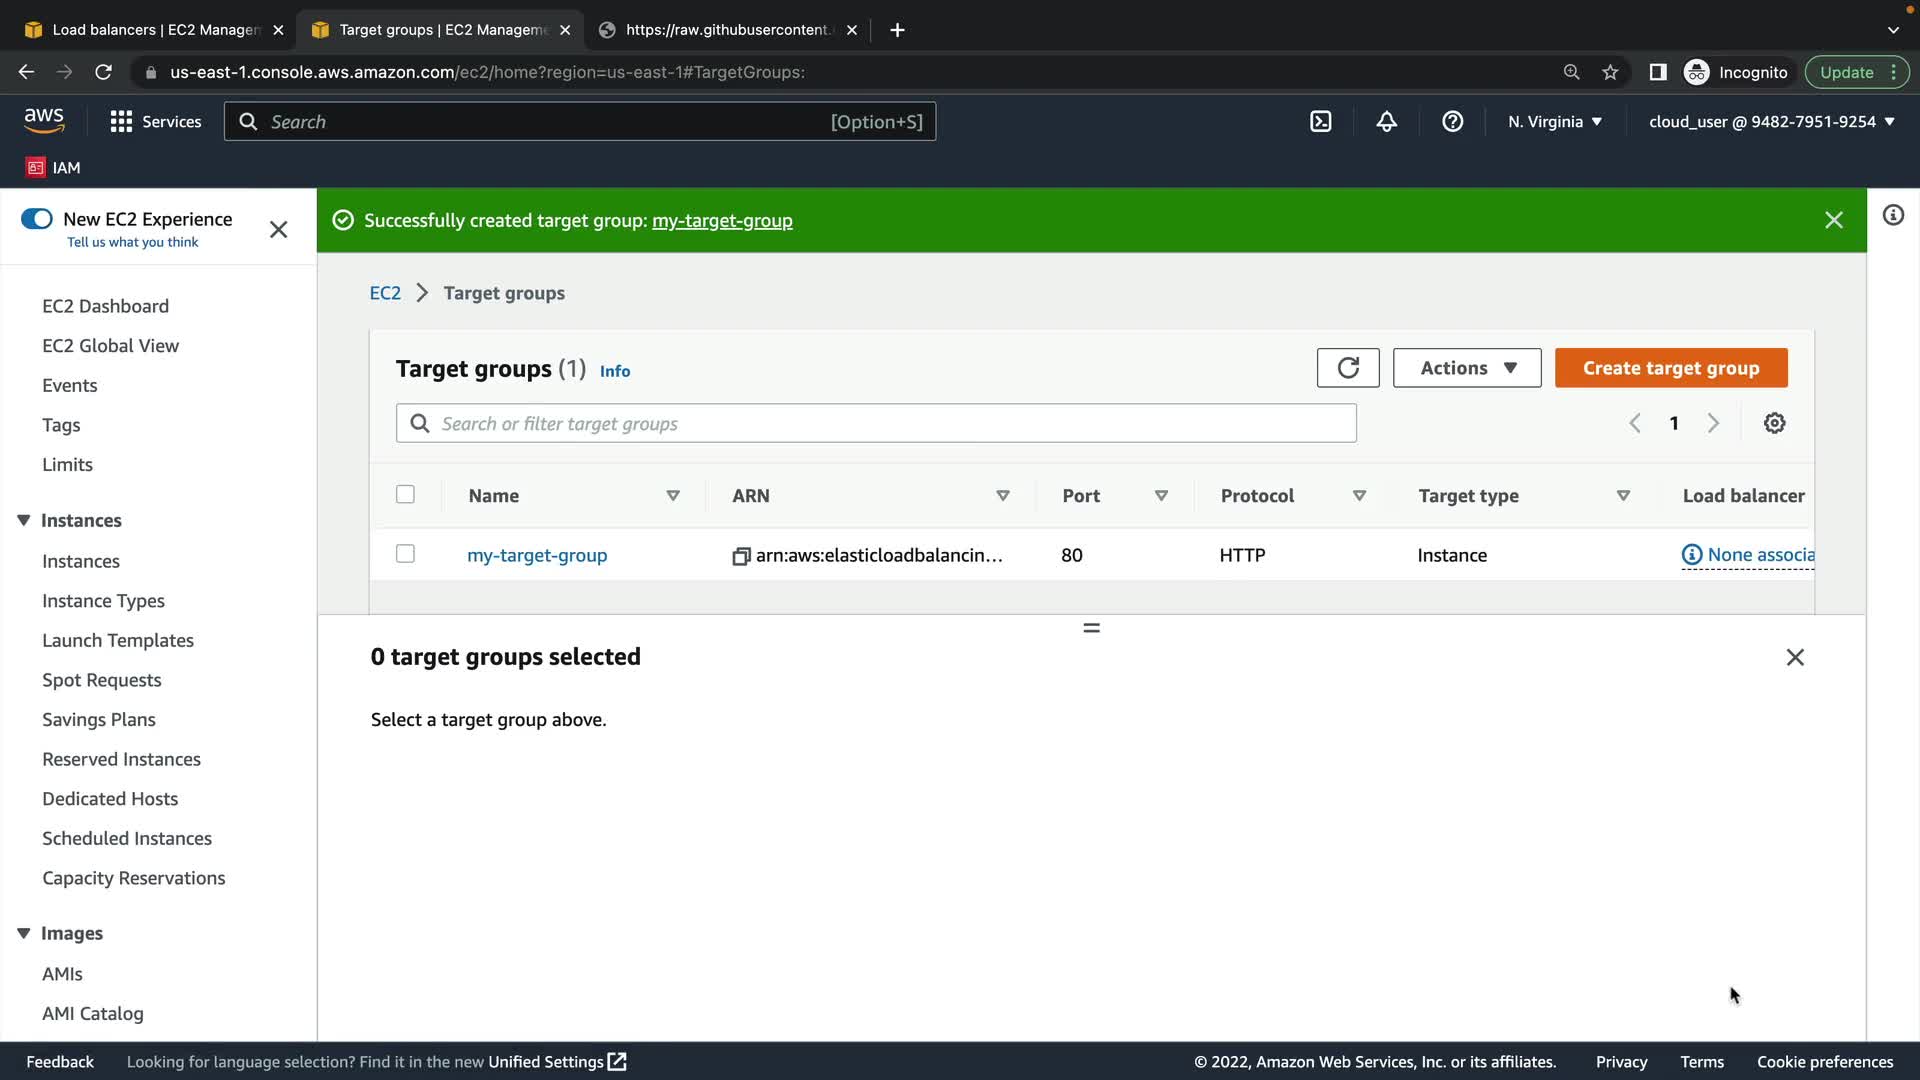The width and height of the screenshot is (1920, 1080).
Task: Check the select-all target groups checkbox
Action: pyautogui.click(x=405, y=495)
